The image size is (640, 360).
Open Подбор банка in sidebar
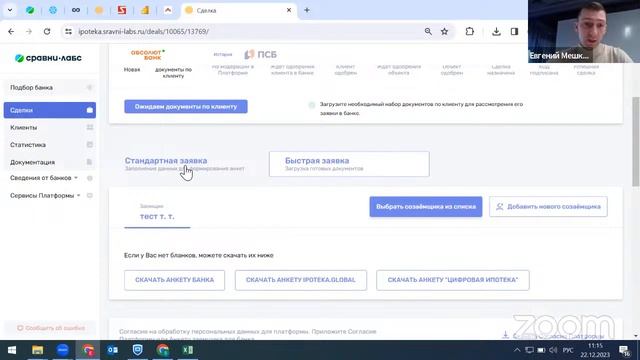coord(50,87)
